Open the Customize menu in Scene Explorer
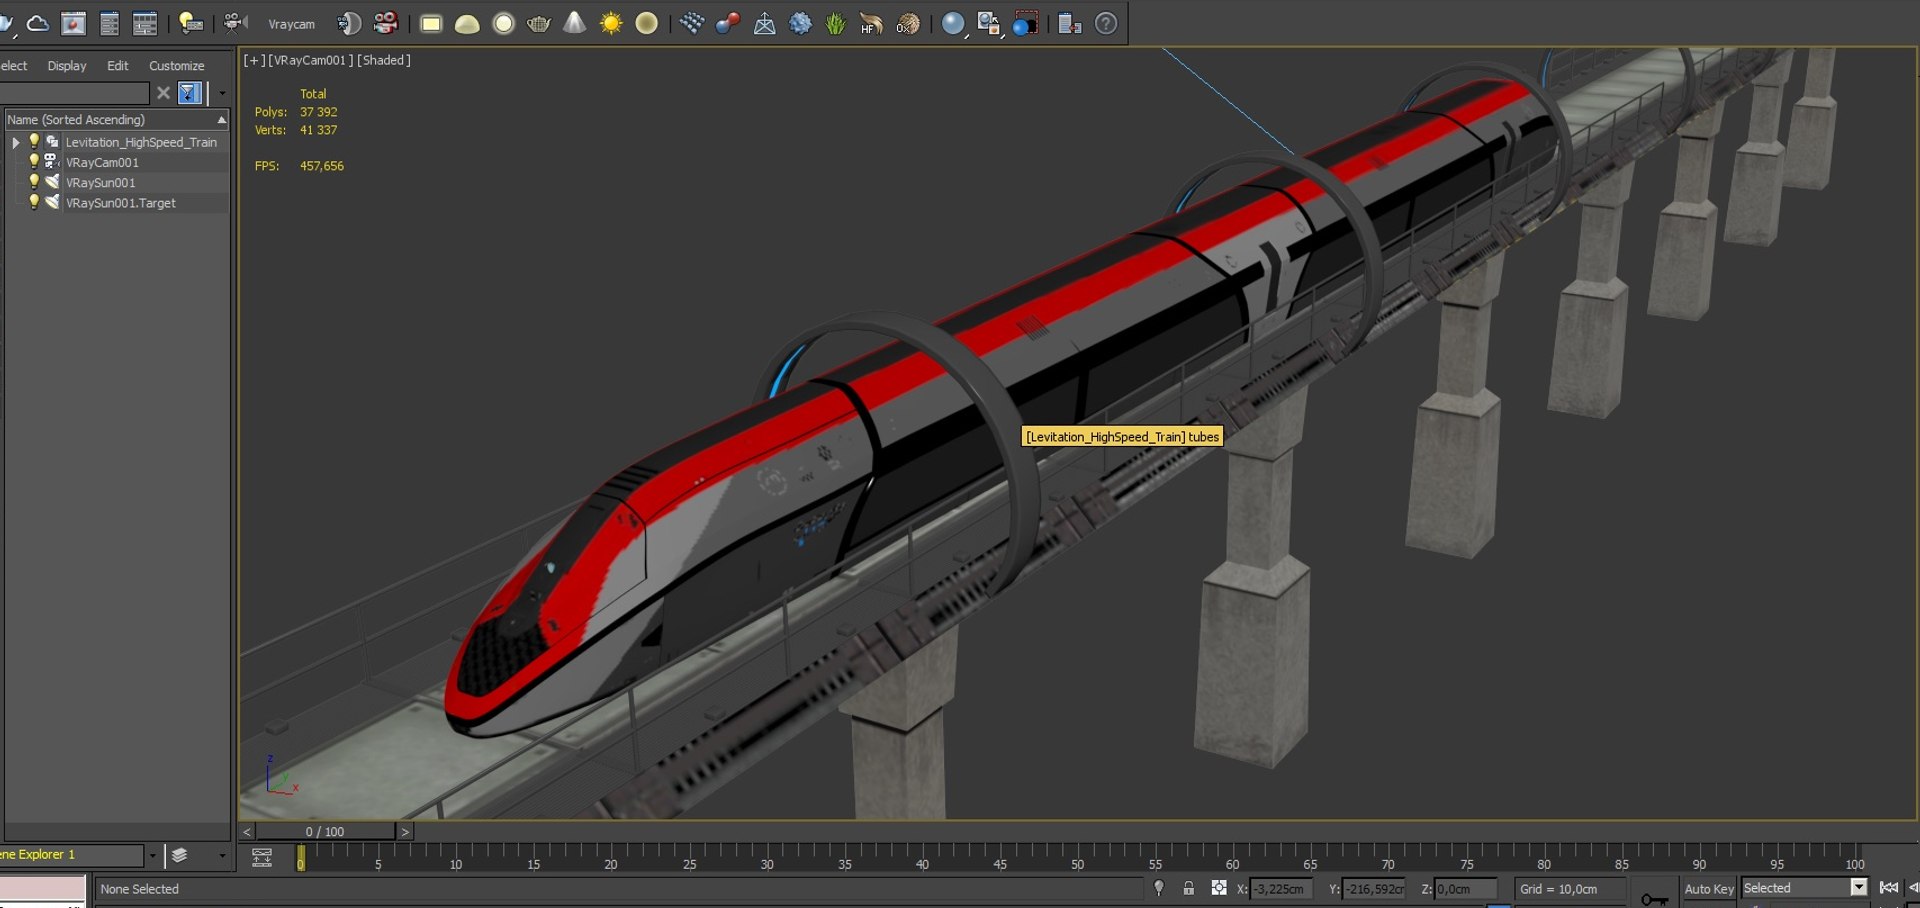This screenshot has height=908, width=1920. coord(177,66)
